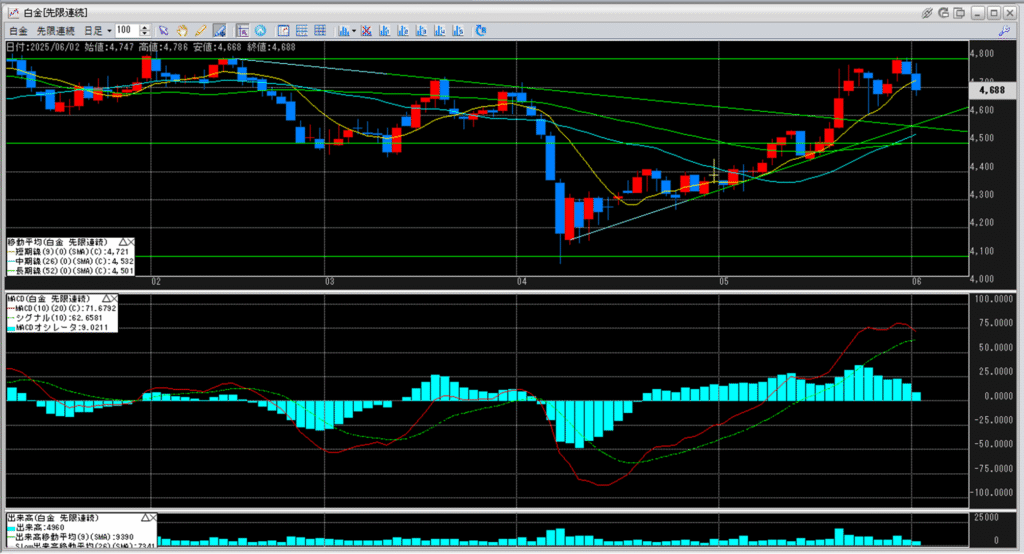Collapse the MACD legend with triangle
Viewport: 1024px width, 554px height.
(105, 299)
